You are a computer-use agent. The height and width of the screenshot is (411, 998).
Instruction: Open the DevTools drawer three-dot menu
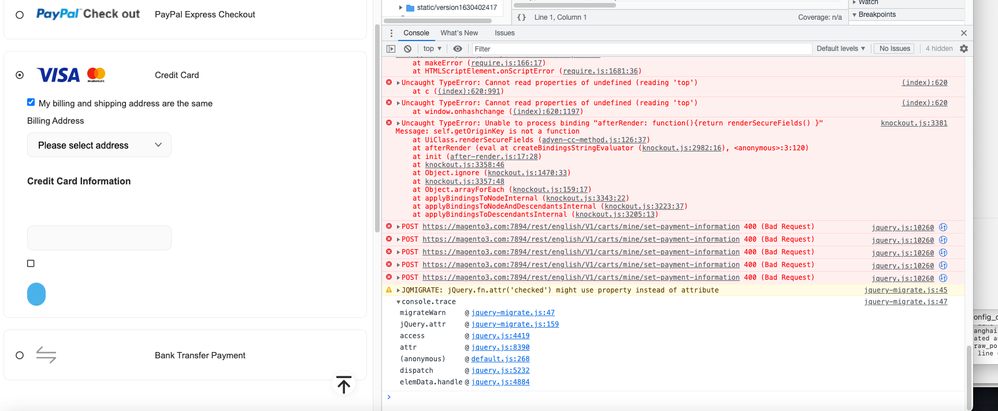tap(391, 33)
